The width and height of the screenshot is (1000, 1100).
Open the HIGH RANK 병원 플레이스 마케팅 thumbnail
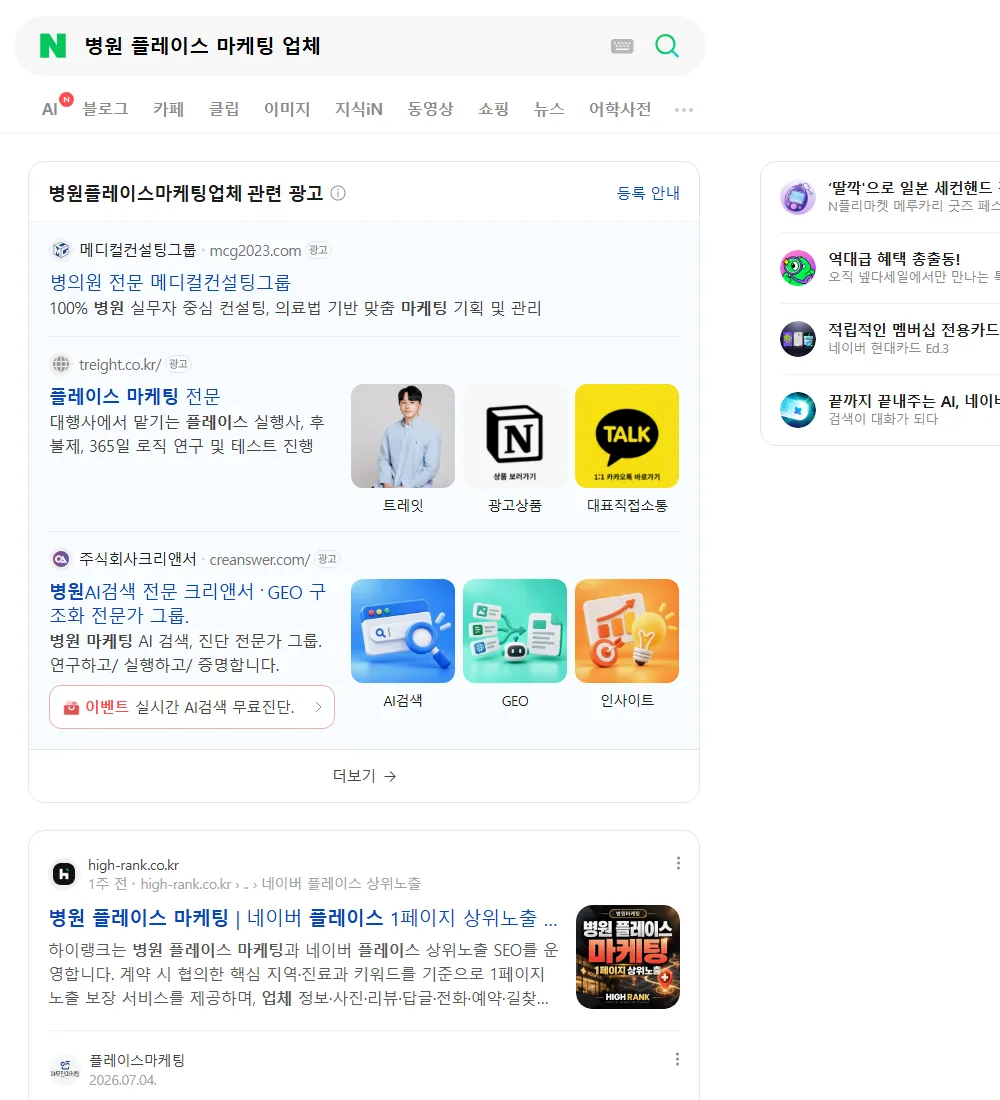pos(627,957)
